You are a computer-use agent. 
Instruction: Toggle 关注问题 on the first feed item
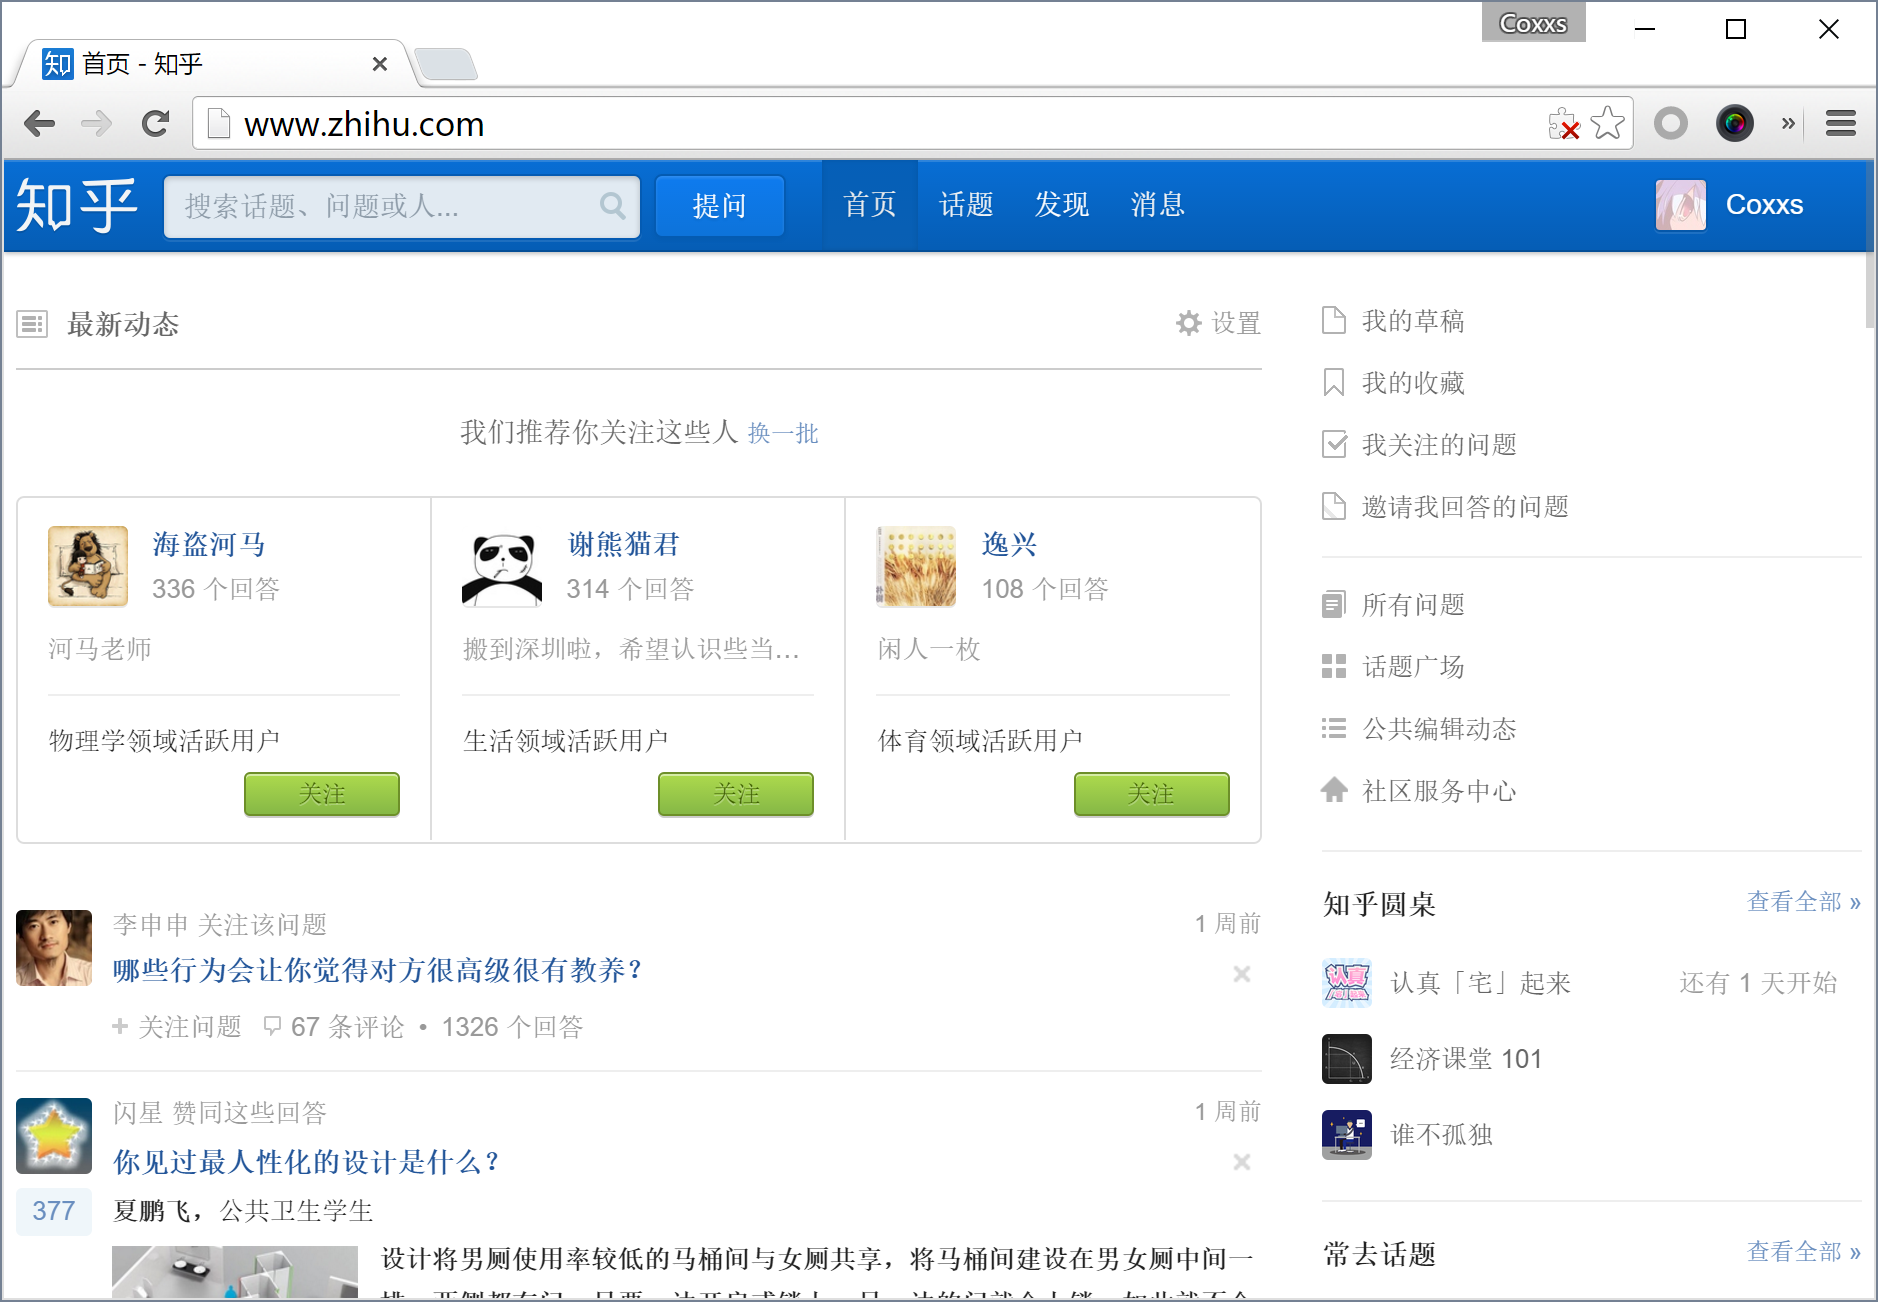pos(177,1027)
